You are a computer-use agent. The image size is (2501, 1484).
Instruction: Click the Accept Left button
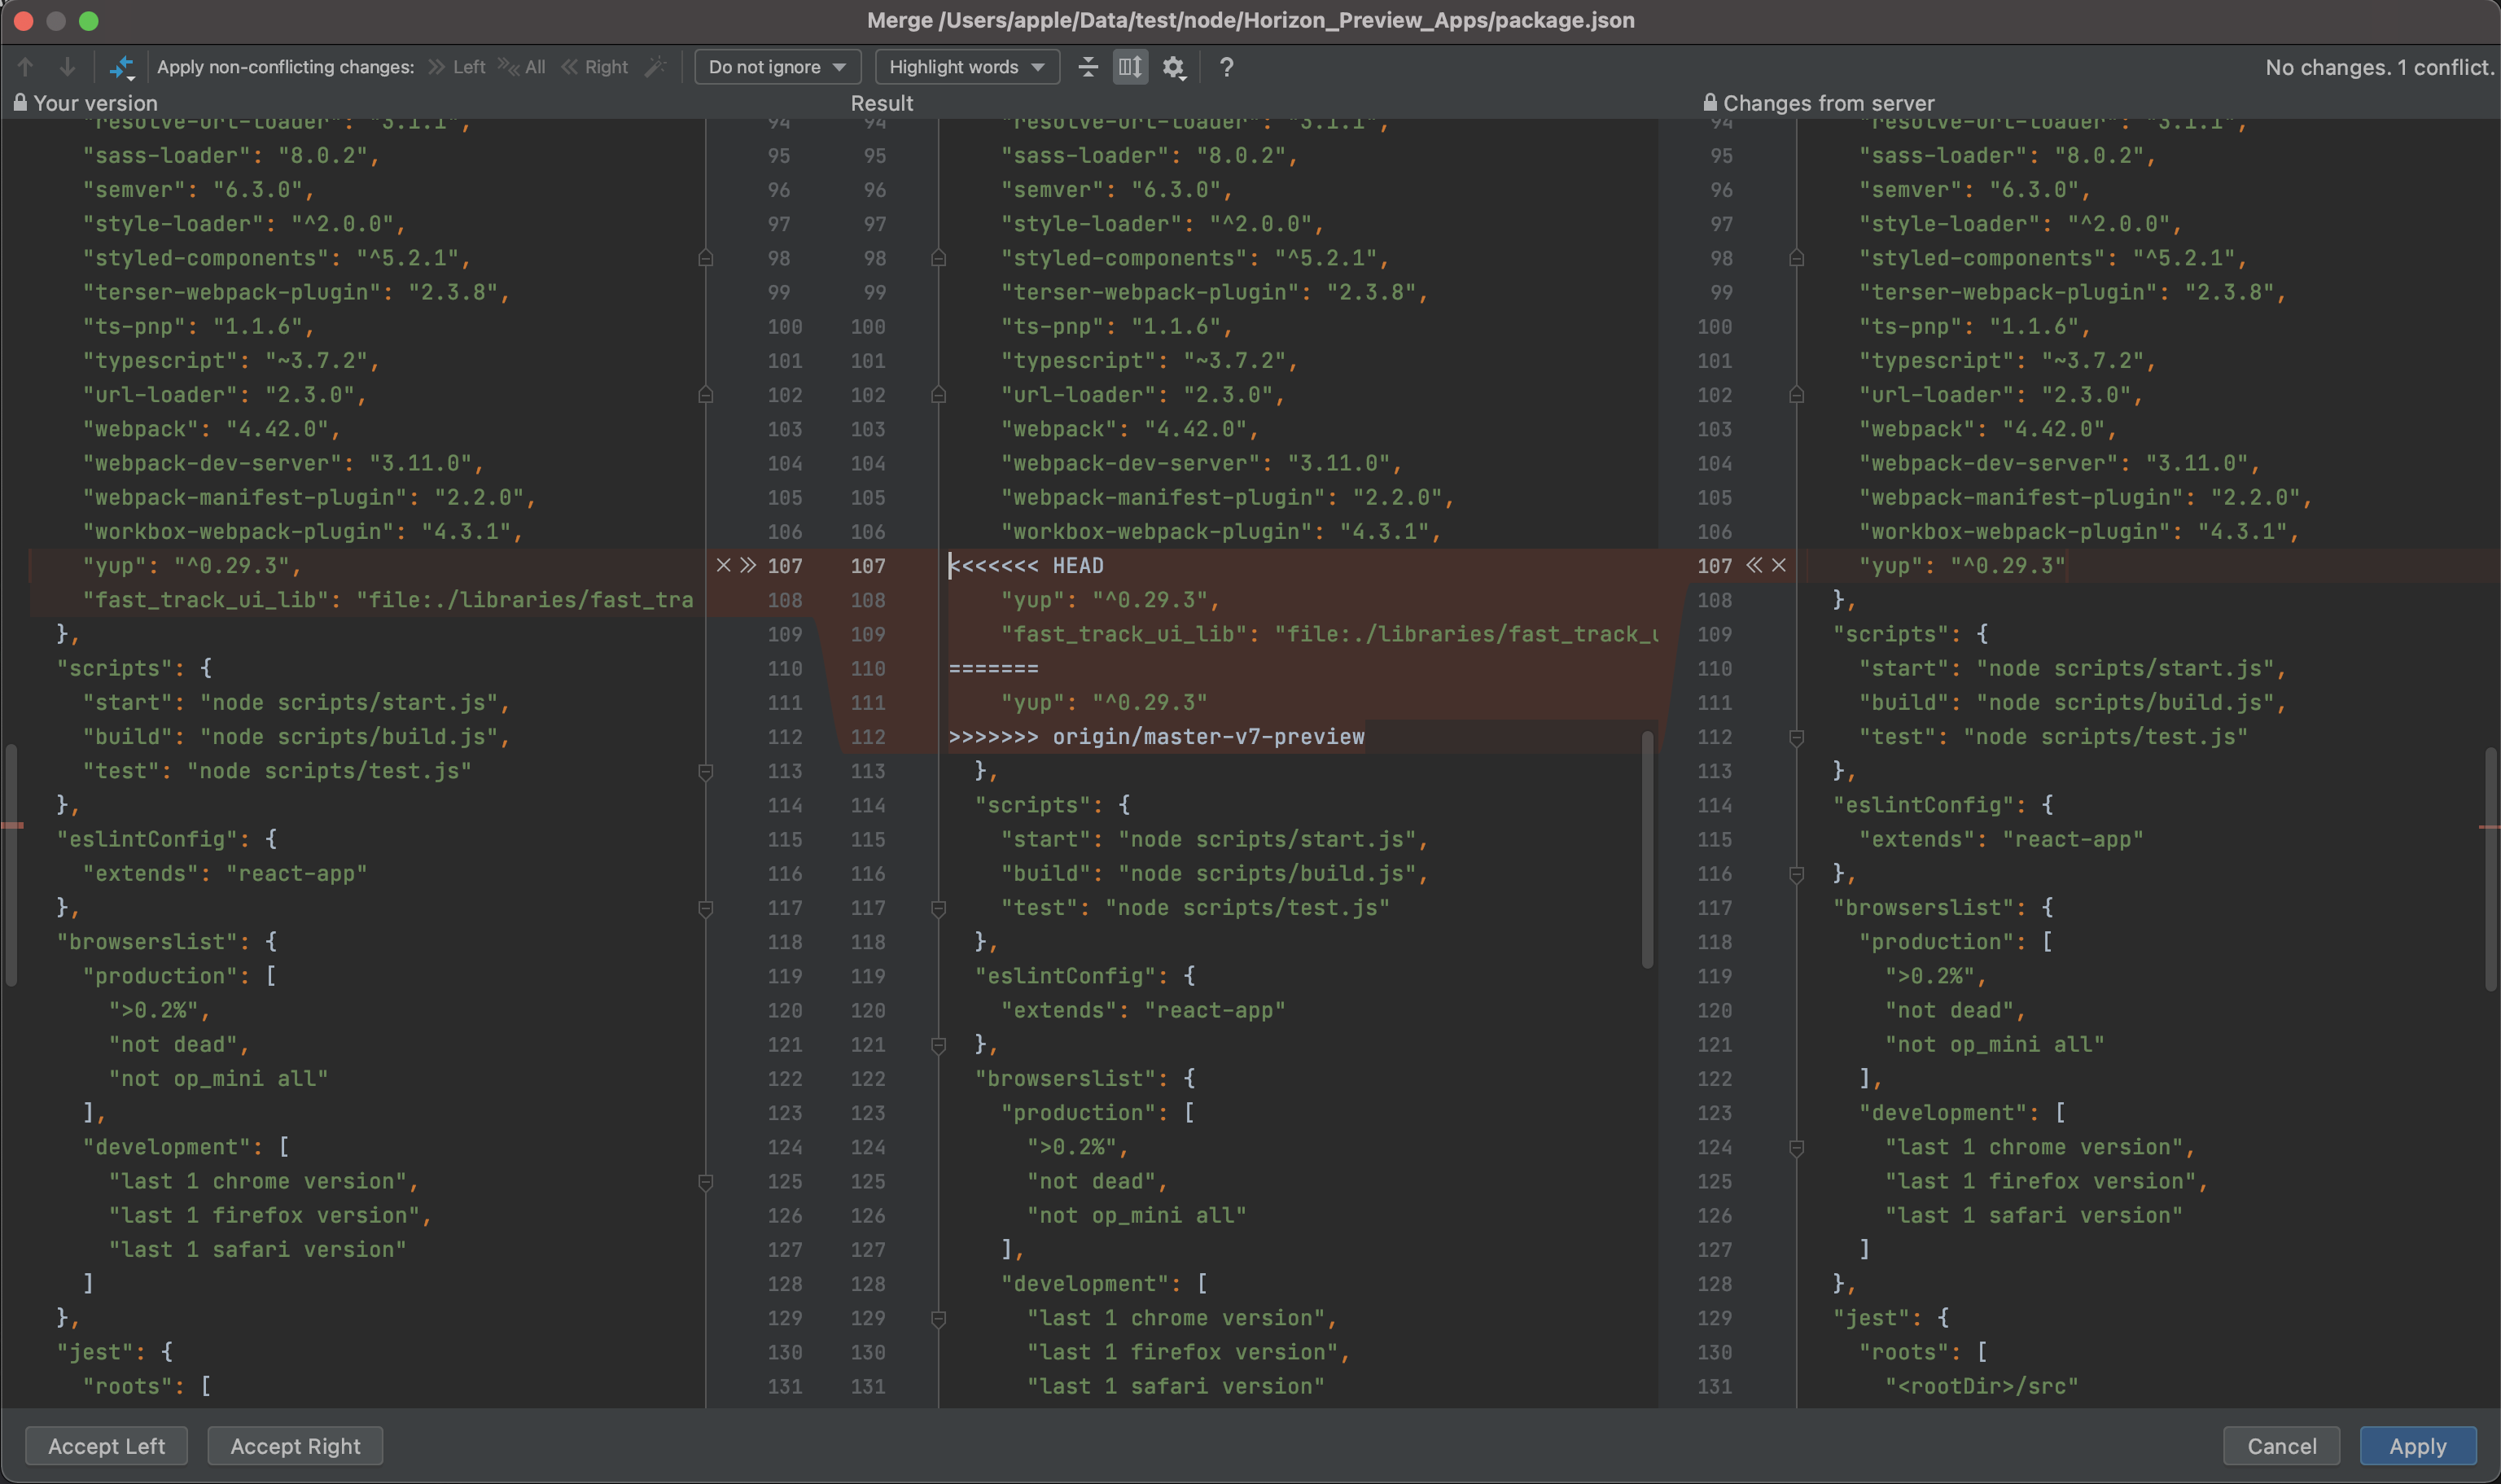(x=106, y=1446)
